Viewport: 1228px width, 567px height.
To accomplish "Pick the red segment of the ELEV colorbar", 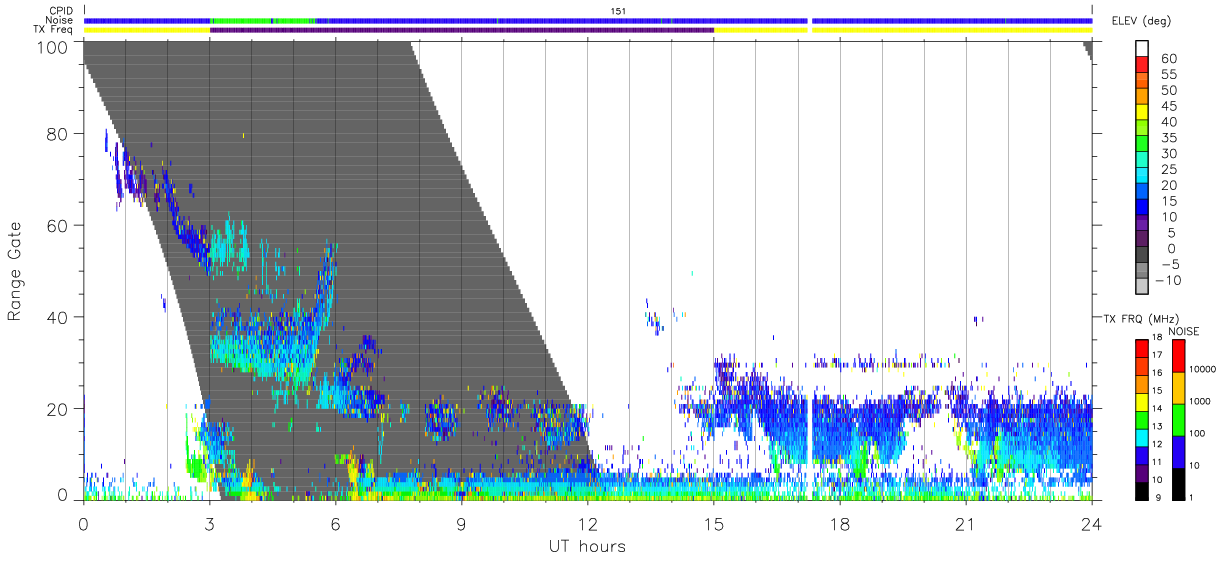I will pyautogui.click(x=1142, y=66).
